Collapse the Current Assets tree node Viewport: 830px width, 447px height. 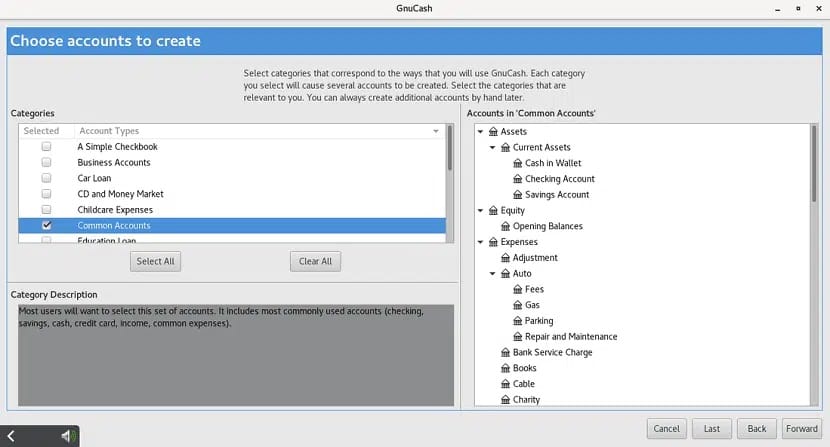(493, 147)
